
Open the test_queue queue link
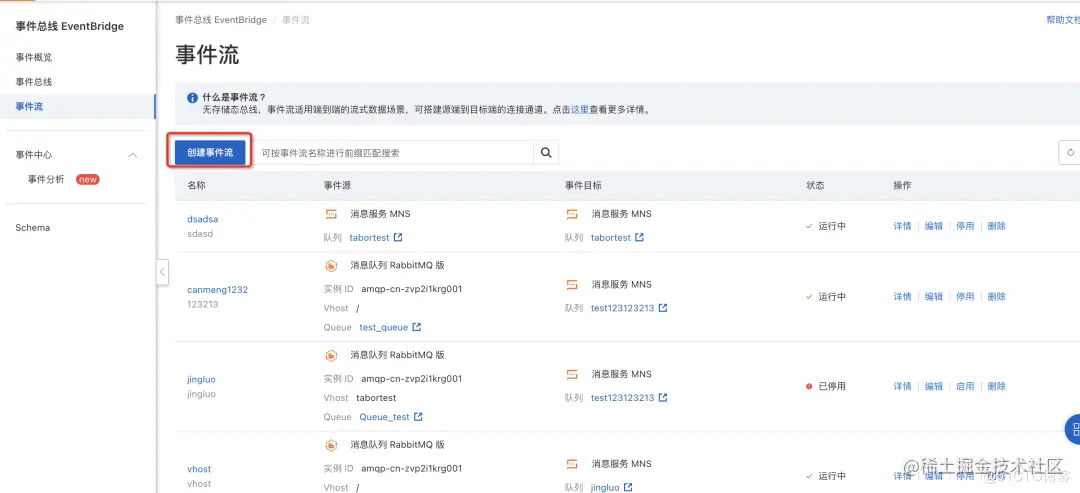click(x=384, y=327)
